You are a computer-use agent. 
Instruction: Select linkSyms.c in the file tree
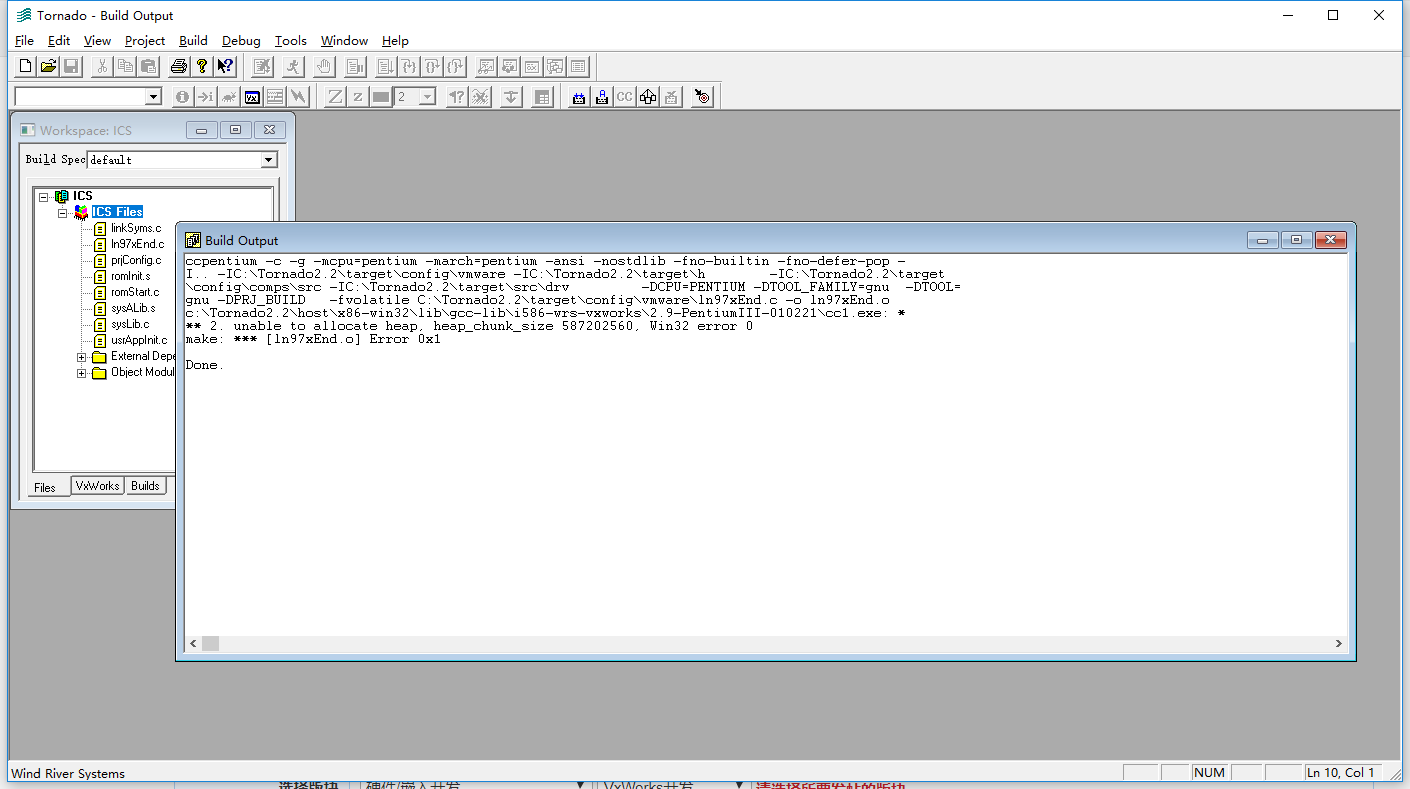(x=135, y=228)
